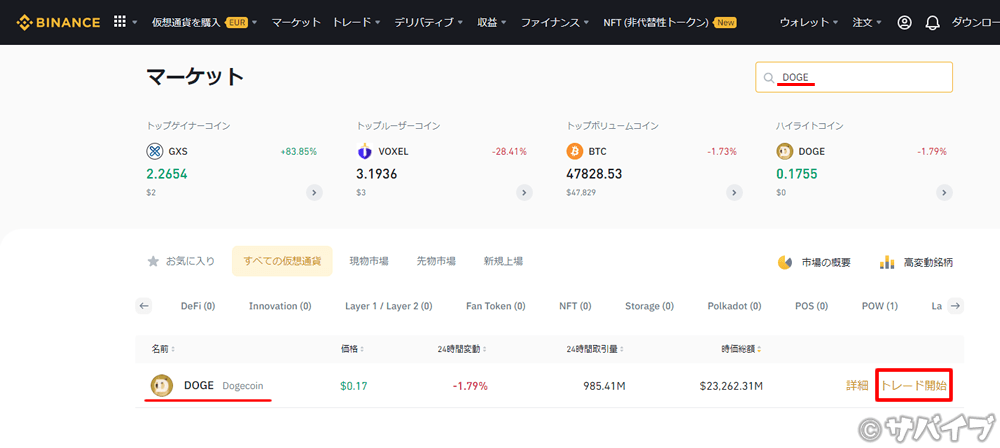Filter by POS (0) category
1000x448 pixels.
coord(811,306)
